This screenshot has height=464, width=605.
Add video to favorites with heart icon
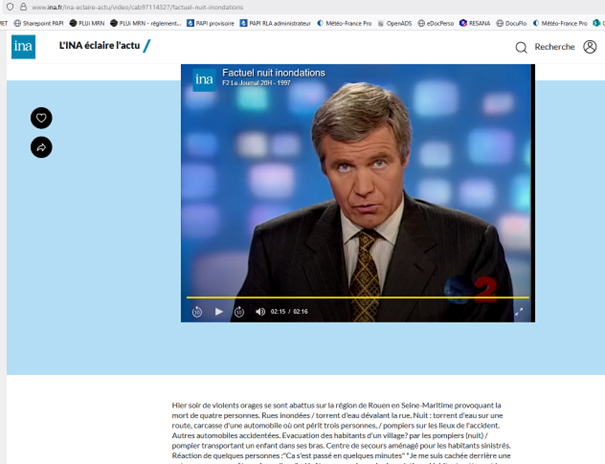(x=41, y=118)
